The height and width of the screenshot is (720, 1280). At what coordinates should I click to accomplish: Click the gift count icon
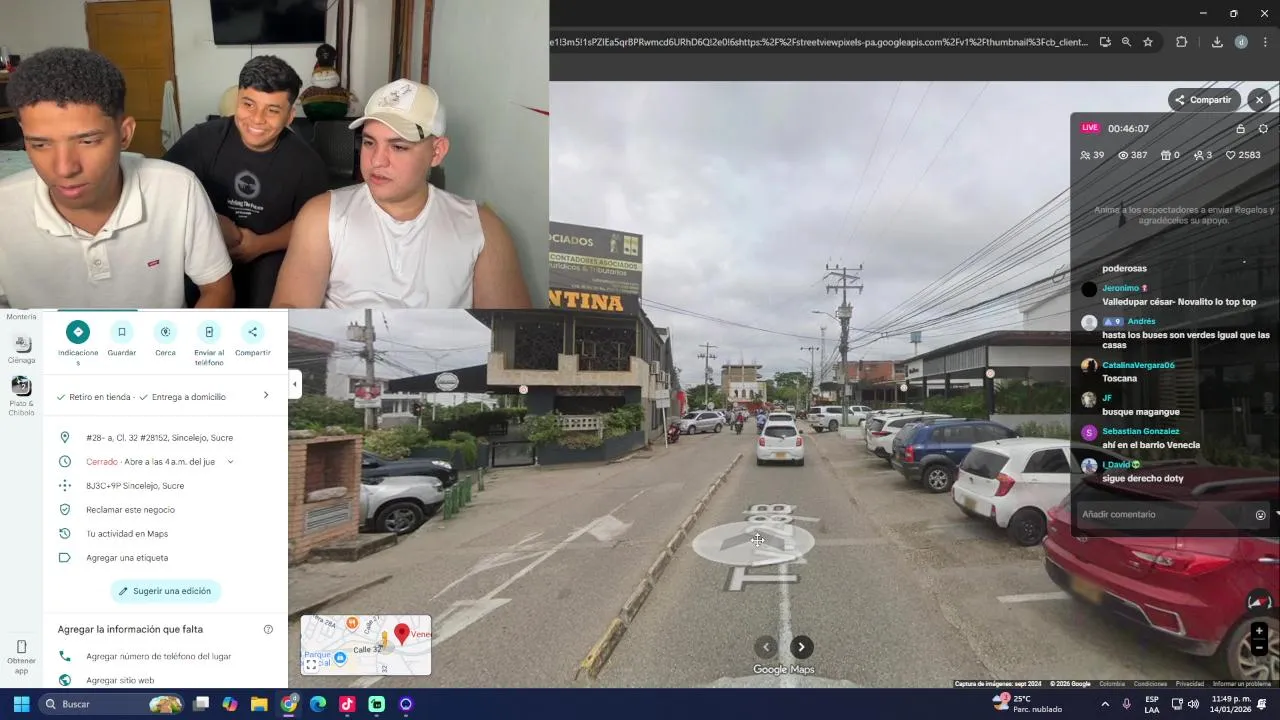(1165, 155)
